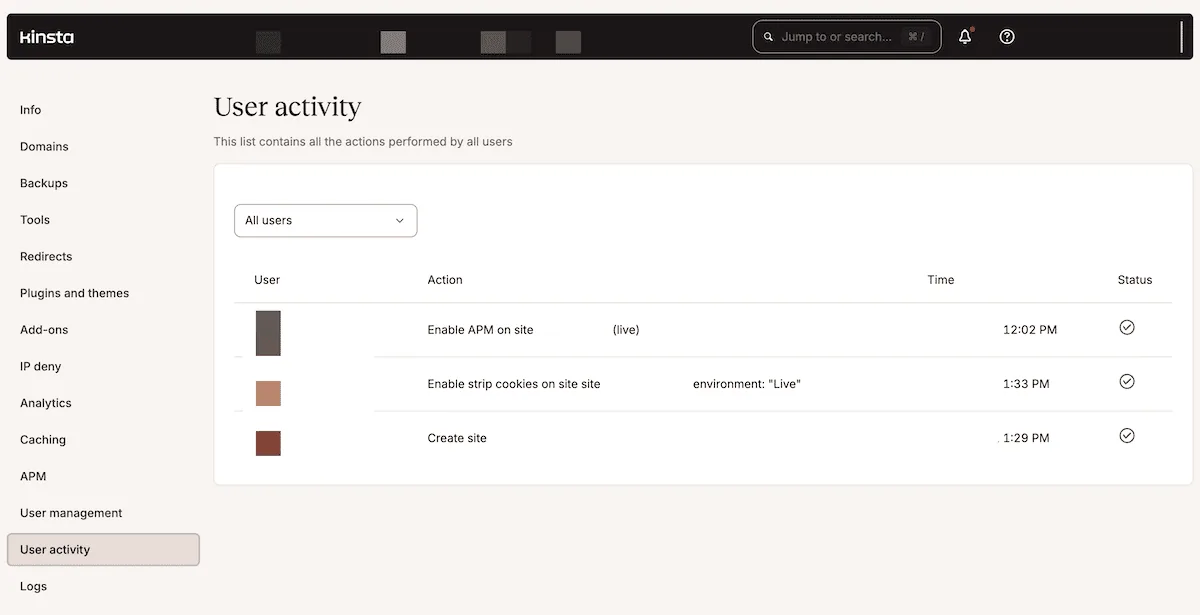Open the Logs section
This screenshot has height=615, width=1200.
click(33, 585)
